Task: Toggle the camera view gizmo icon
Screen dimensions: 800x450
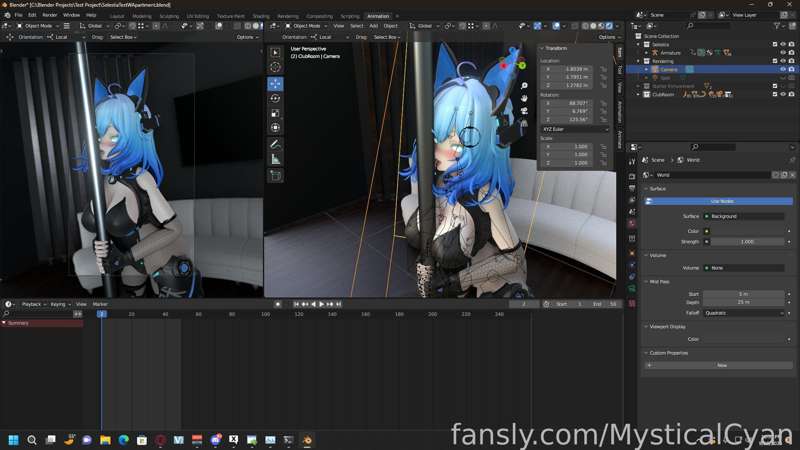Action: pos(524,111)
